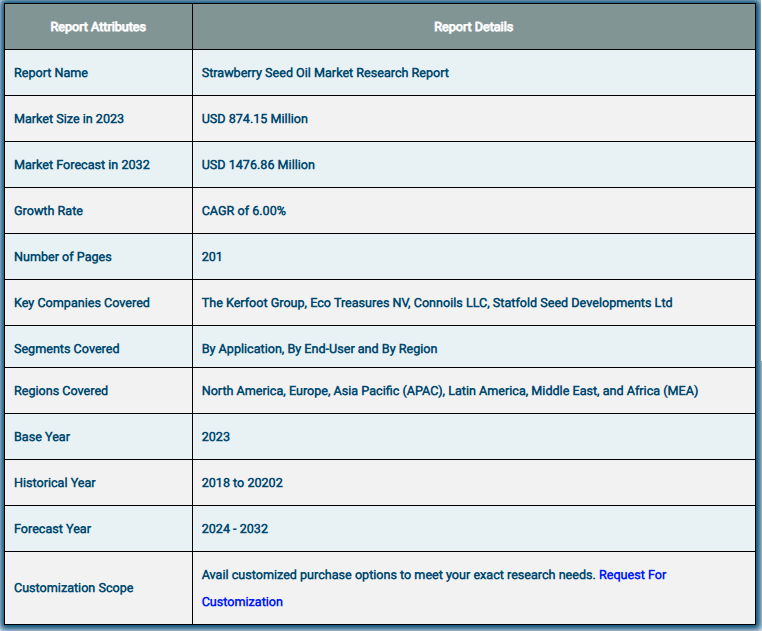
Task: Select the USD 1476.86 Million value
Action: point(258,165)
